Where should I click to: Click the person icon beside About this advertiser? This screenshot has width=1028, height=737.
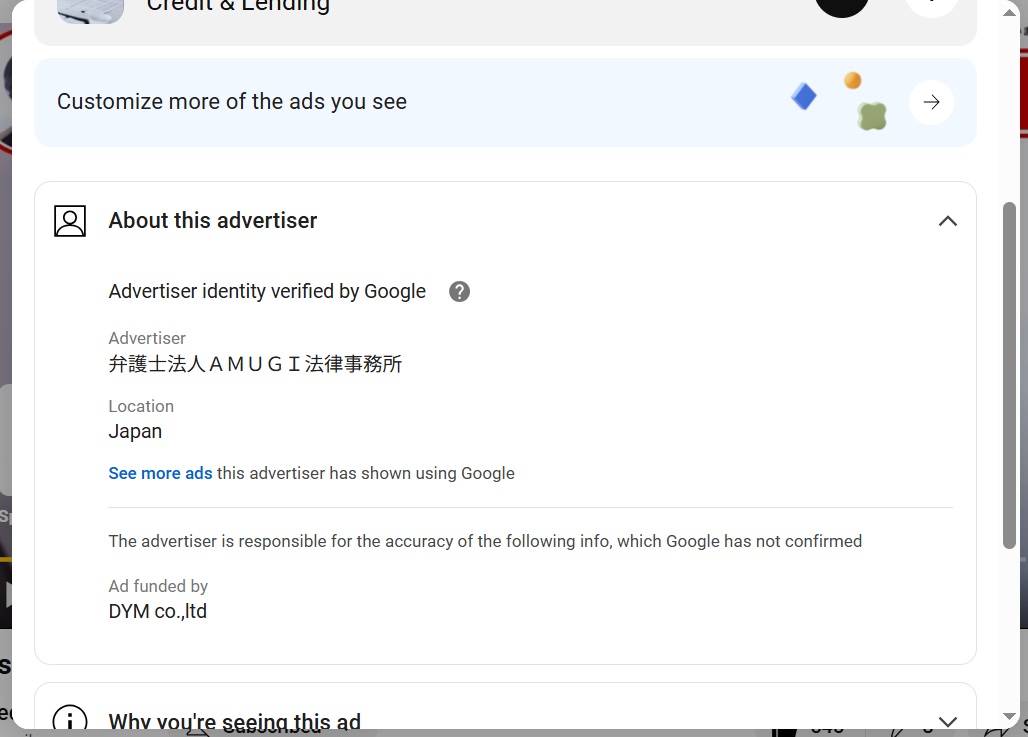pos(70,221)
